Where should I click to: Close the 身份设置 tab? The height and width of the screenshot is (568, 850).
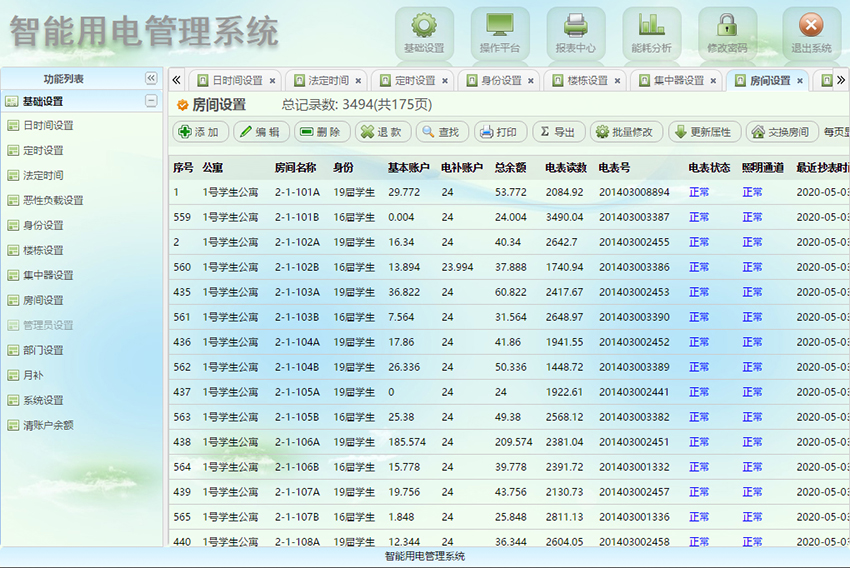pos(531,81)
